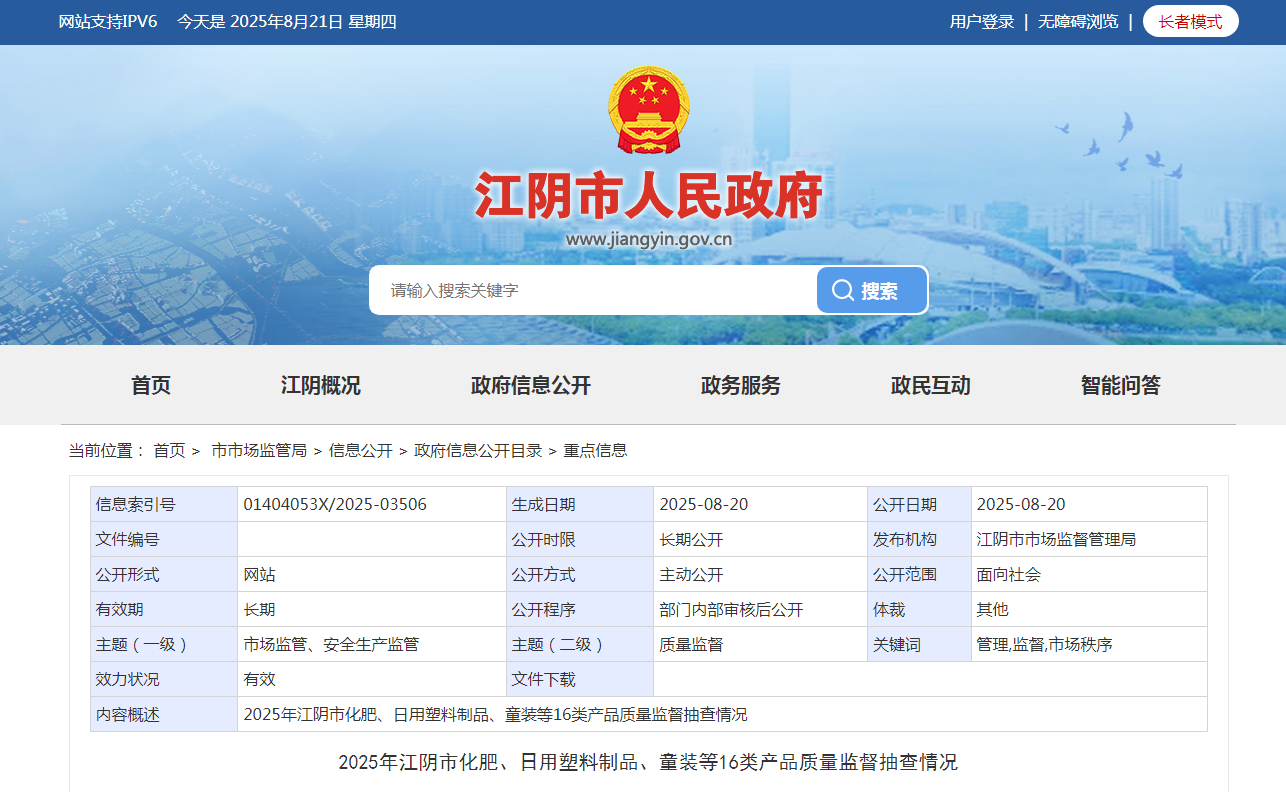Click the 公开时限 label cell
This screenshot has width=1286, height=792.
click(580, 539)
